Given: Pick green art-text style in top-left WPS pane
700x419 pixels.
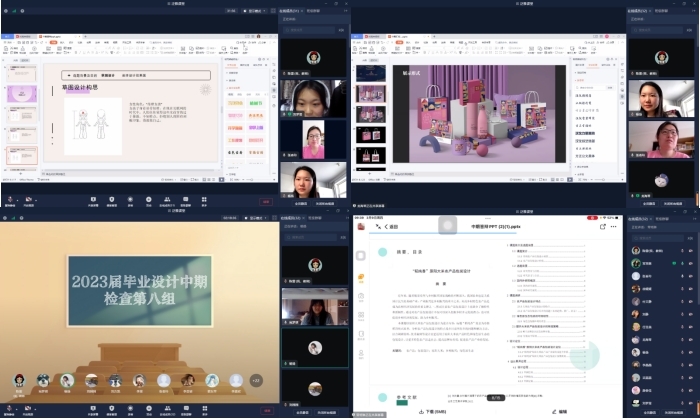Looking at the screenshot, I should 256,104.
